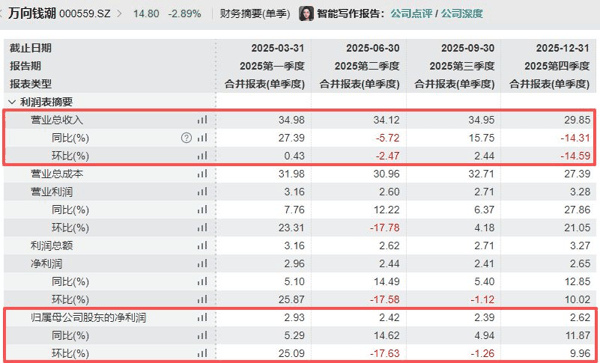The height and width of the screenshot is (363, 600).
Task: Click the 利润总额 row label
Action: [52, 246]
